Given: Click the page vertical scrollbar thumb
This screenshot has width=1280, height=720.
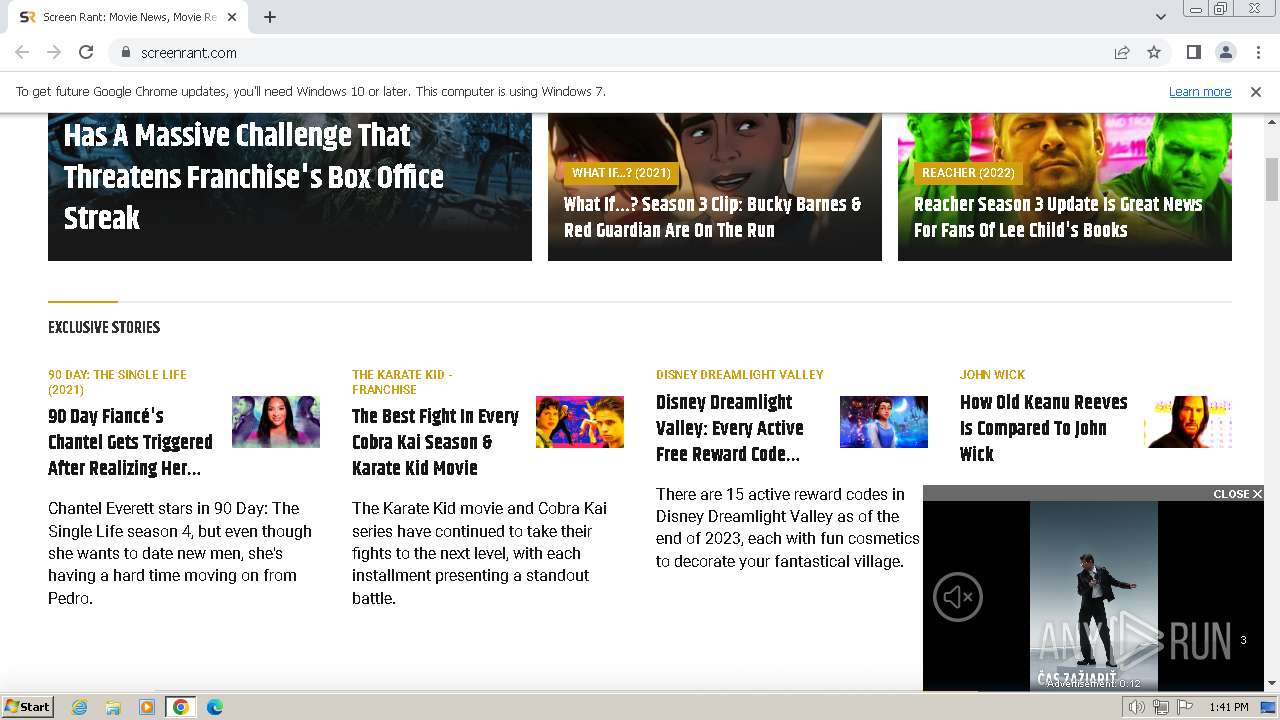Looking at the screenshot, I should point(1272,179).
